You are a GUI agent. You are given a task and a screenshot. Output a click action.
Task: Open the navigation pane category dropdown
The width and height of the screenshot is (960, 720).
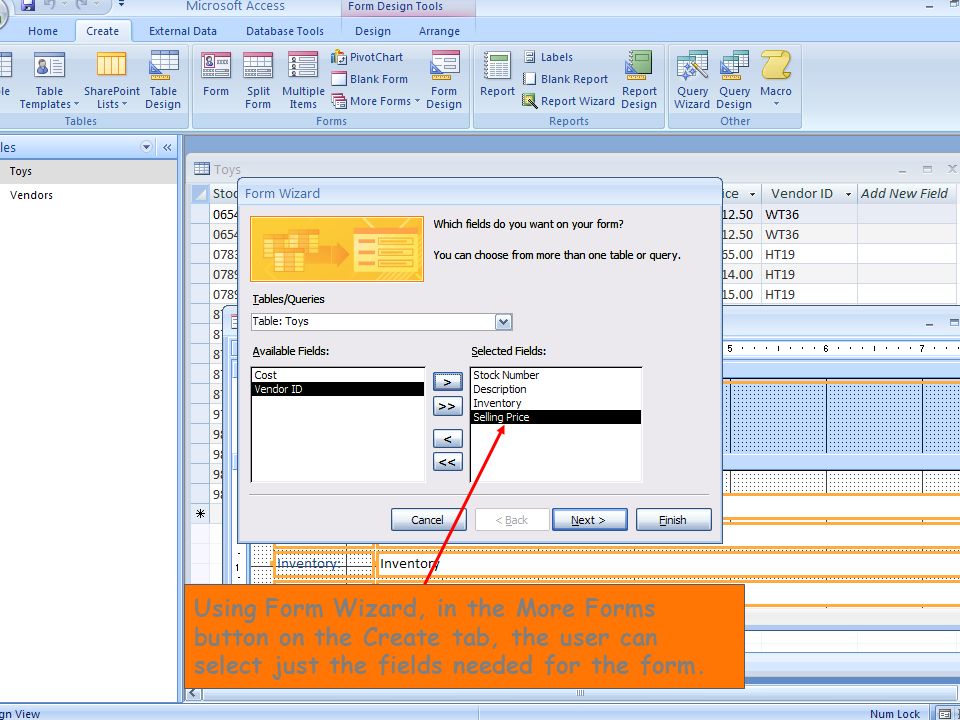tap(146, 147)
